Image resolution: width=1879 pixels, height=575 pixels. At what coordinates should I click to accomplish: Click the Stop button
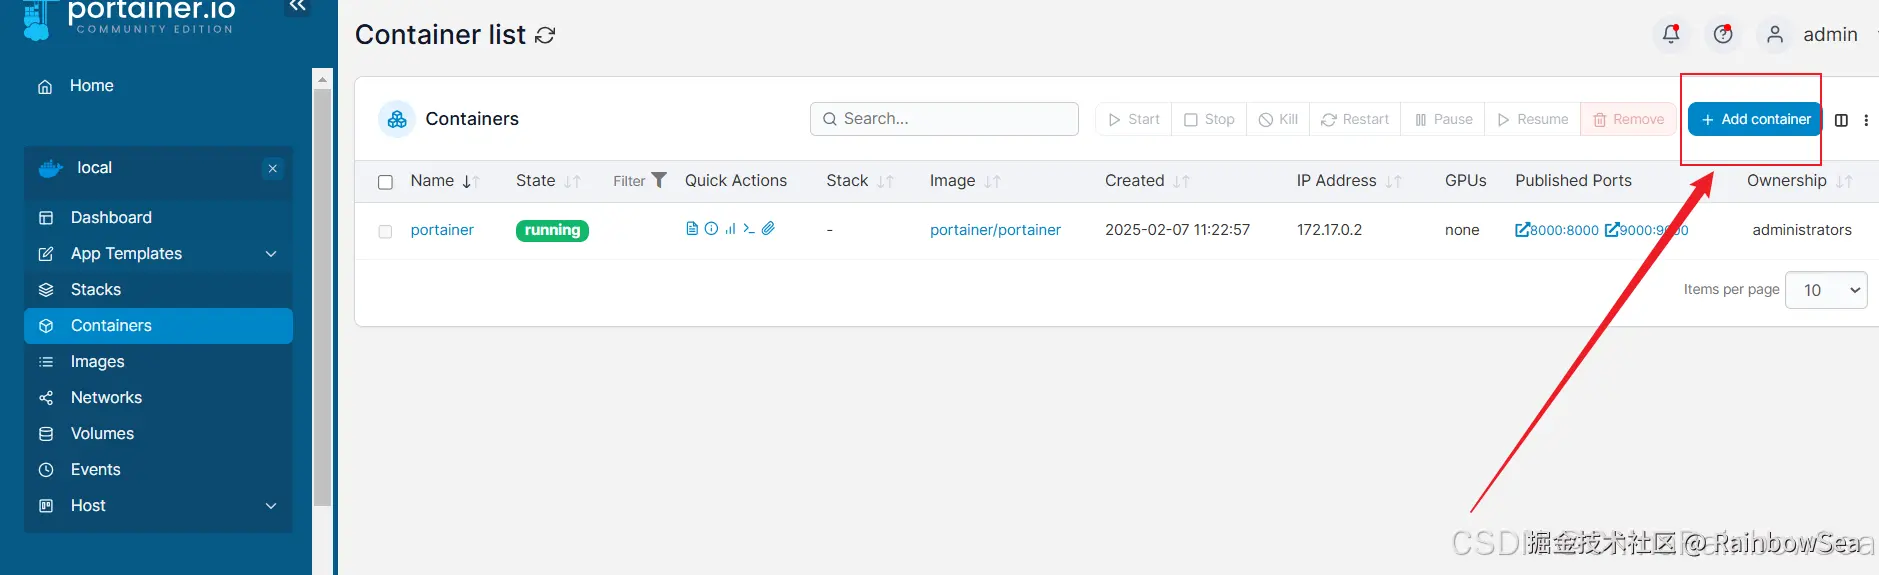point(1209,119)
